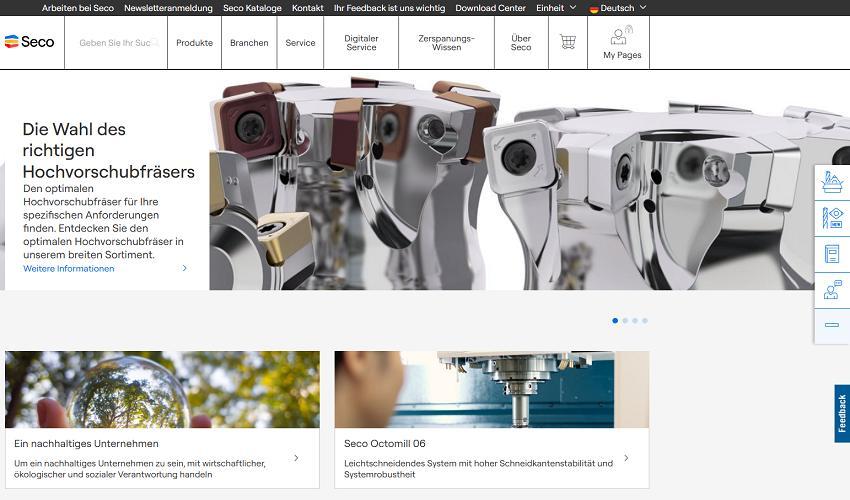This screenshot has width=850, height=500.
Task: Click the Seco logo
Action: tap(29, 42)
